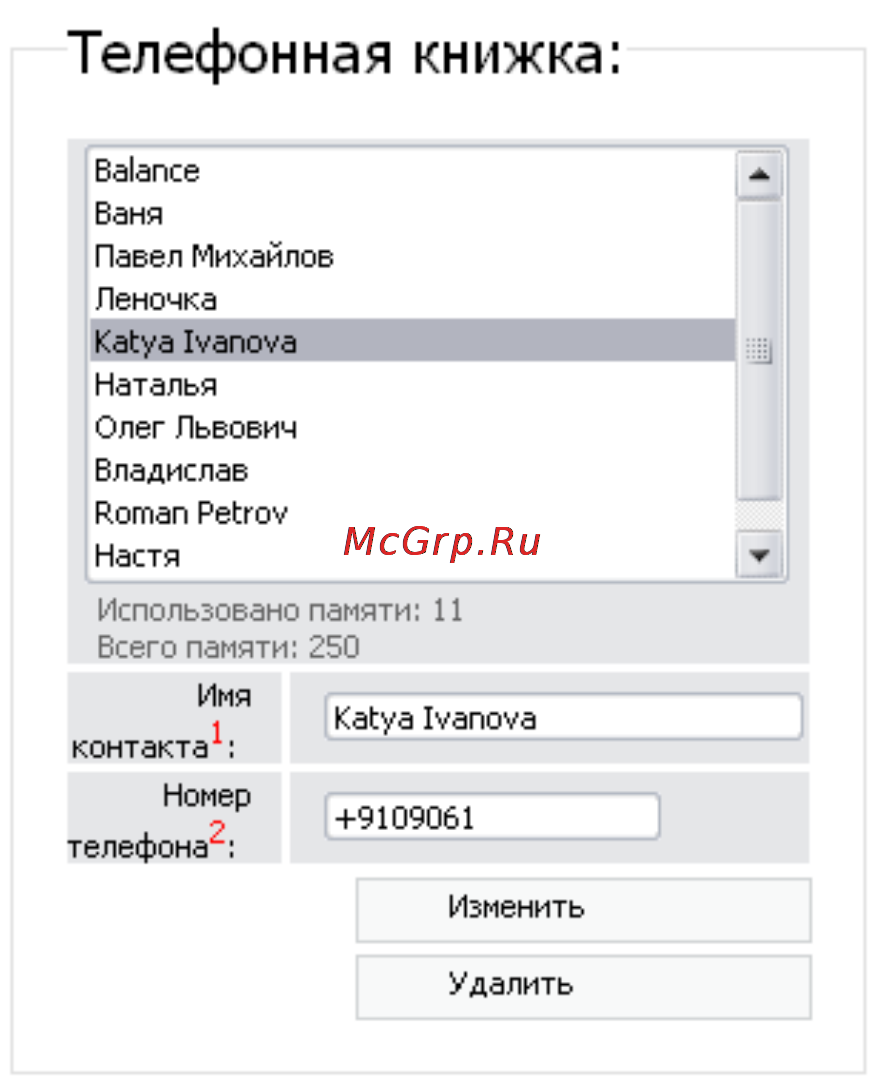
Task: Click the Удалить button
Action: [583, 988]
